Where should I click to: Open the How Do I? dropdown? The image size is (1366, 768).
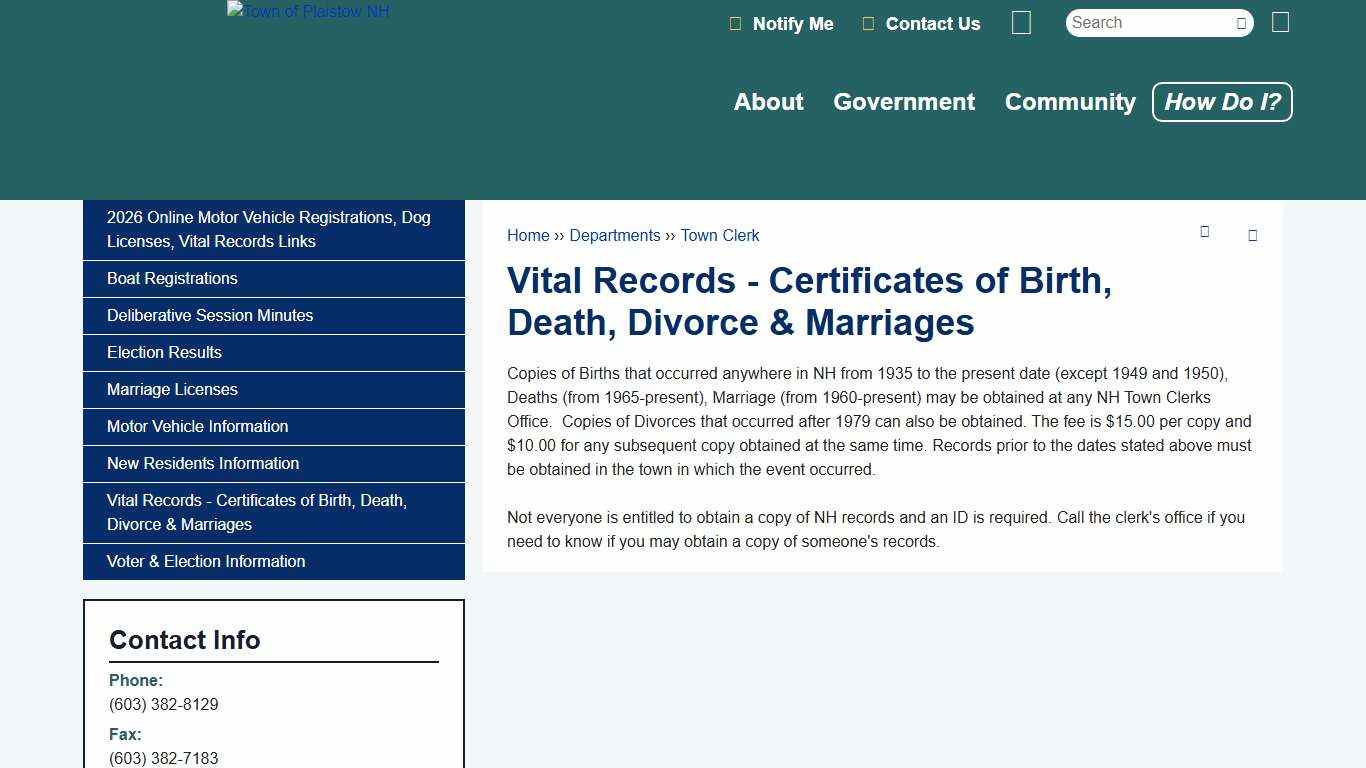(x=1221, y=101)
